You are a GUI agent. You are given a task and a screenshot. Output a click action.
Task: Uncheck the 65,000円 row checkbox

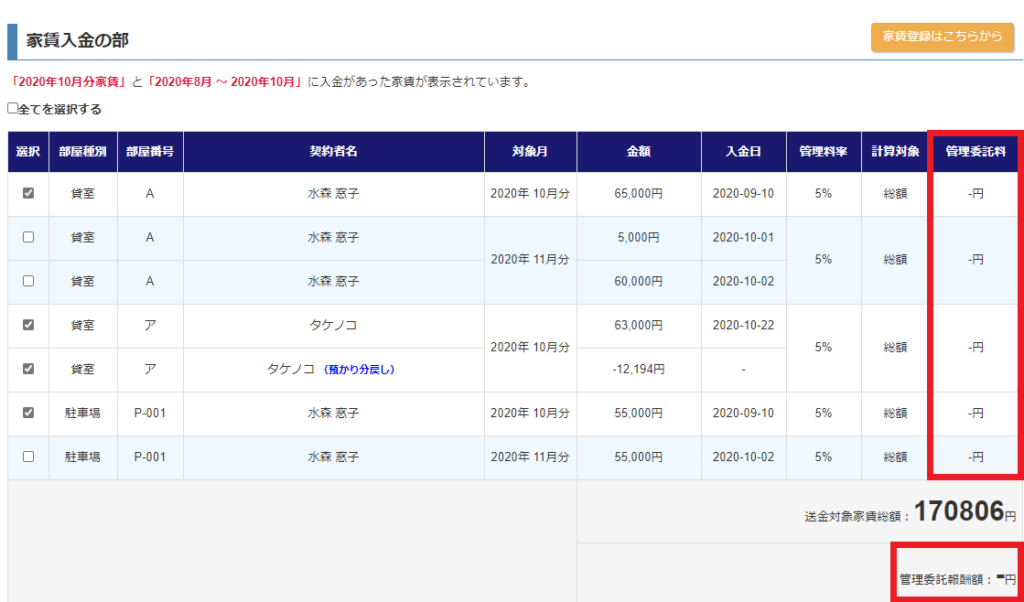[x=28, y=194]
